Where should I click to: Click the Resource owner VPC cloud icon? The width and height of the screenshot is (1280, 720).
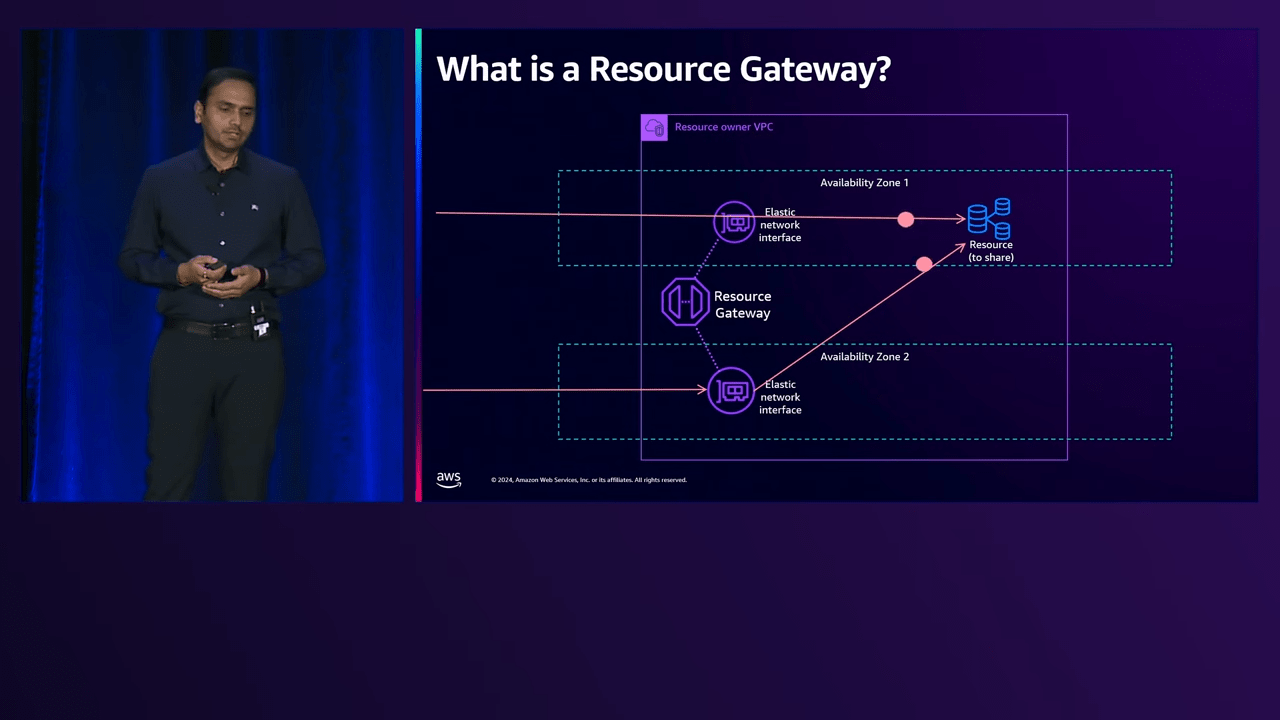pos(654,128)
